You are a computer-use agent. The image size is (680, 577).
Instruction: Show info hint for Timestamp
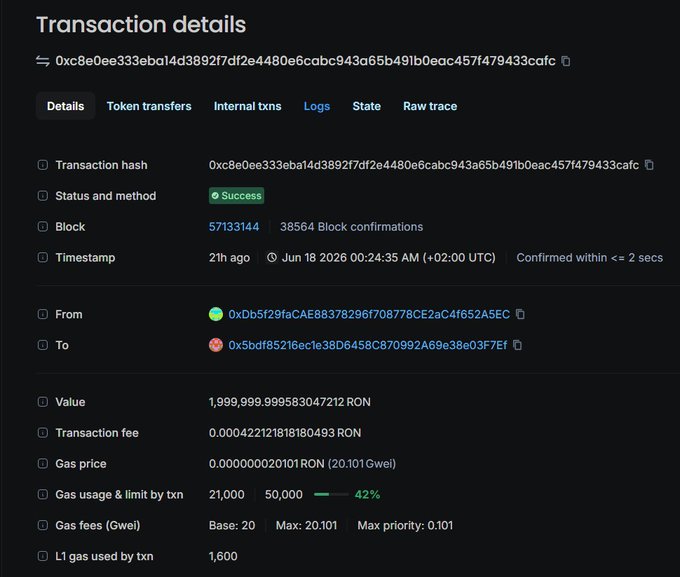pos(42,257)
